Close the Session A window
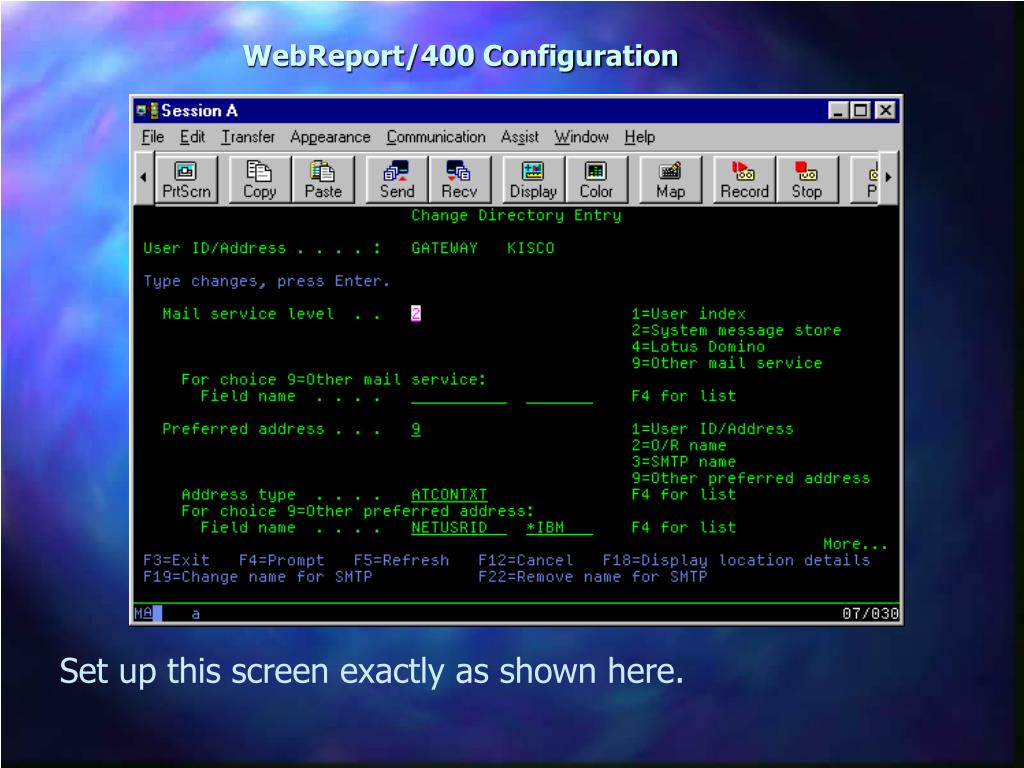This screenshot has height=768, width=1024. pyautogui.click(x=886, y=110)
